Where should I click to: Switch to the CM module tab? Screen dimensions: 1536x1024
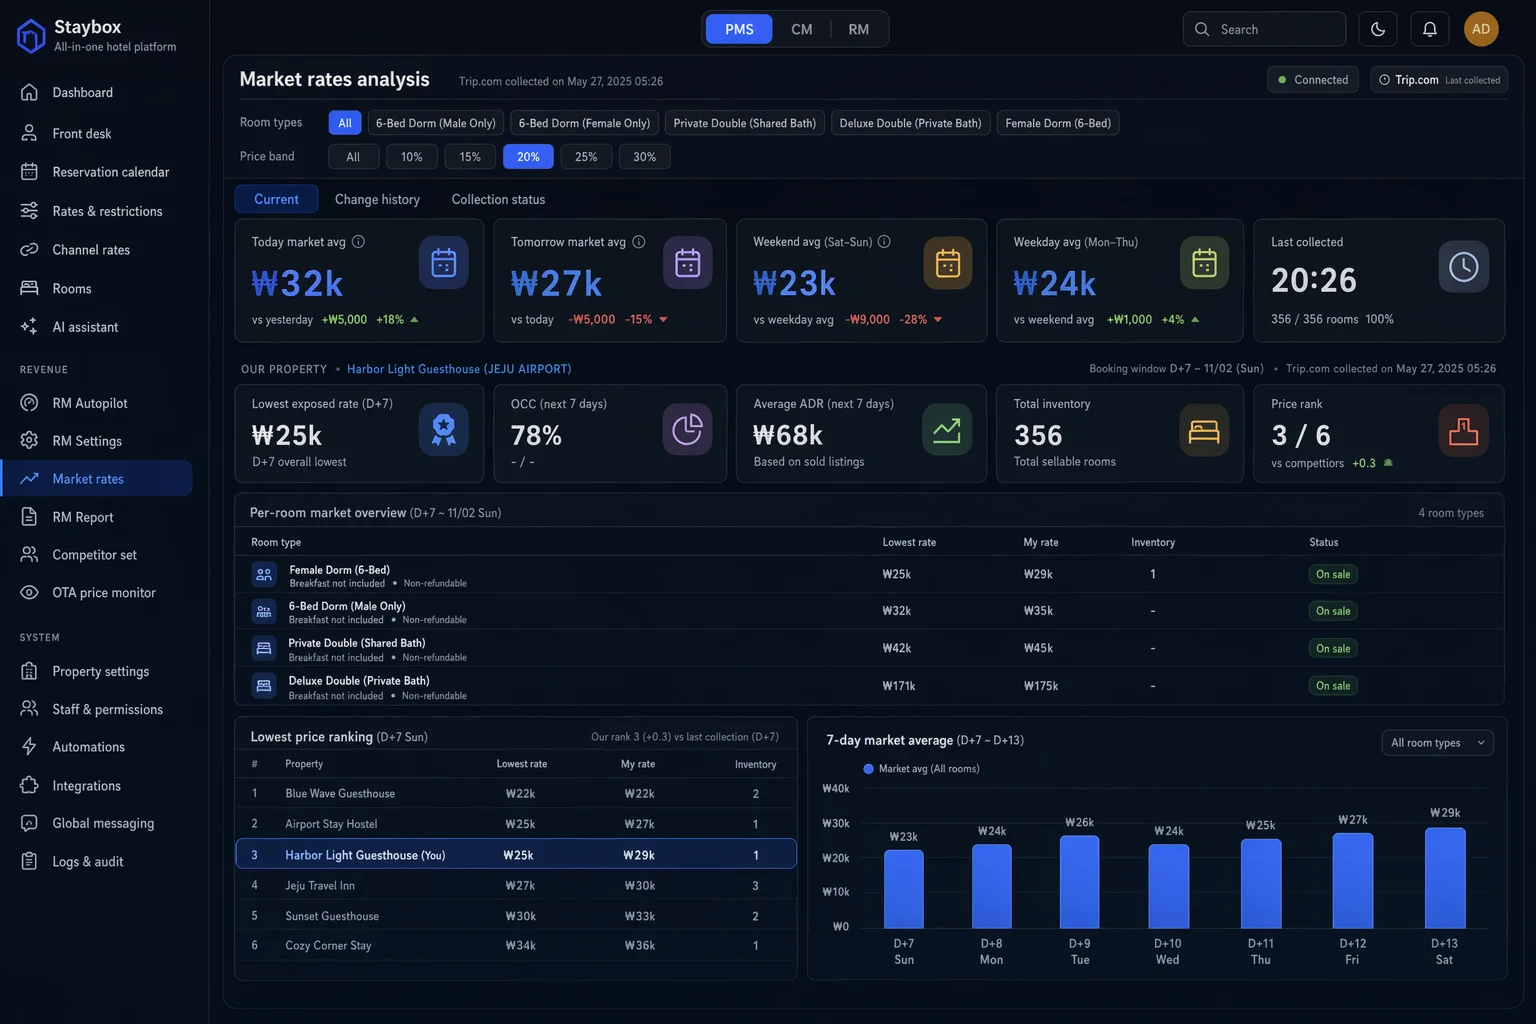pos(802,29)
